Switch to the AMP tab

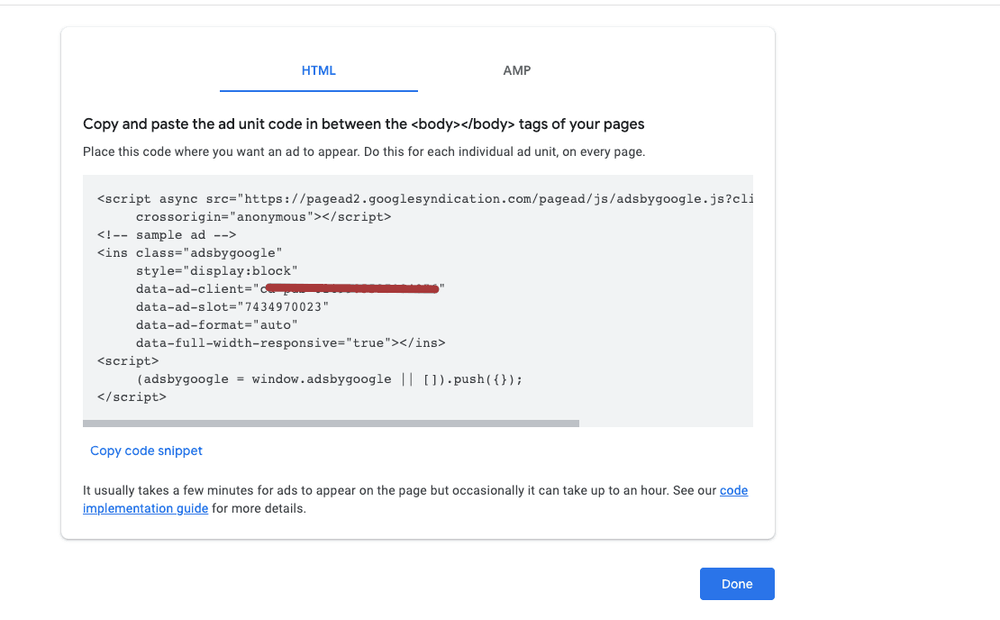click(x=516, y=70)
